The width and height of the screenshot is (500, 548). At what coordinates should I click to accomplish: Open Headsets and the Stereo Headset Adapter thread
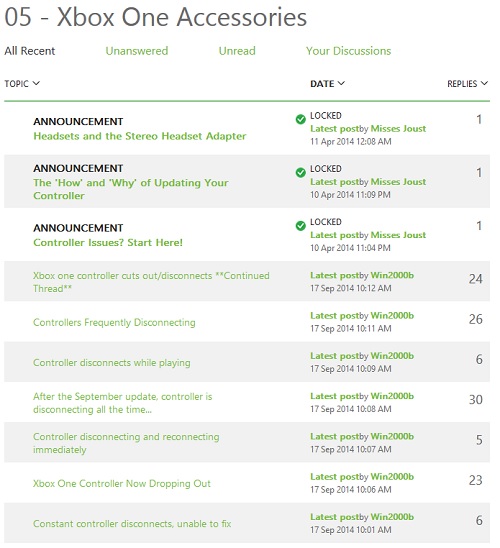click(139, 136)
